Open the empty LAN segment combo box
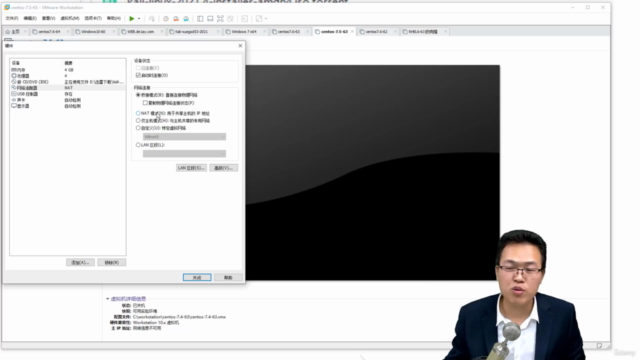640x360 pixels. 184,153
